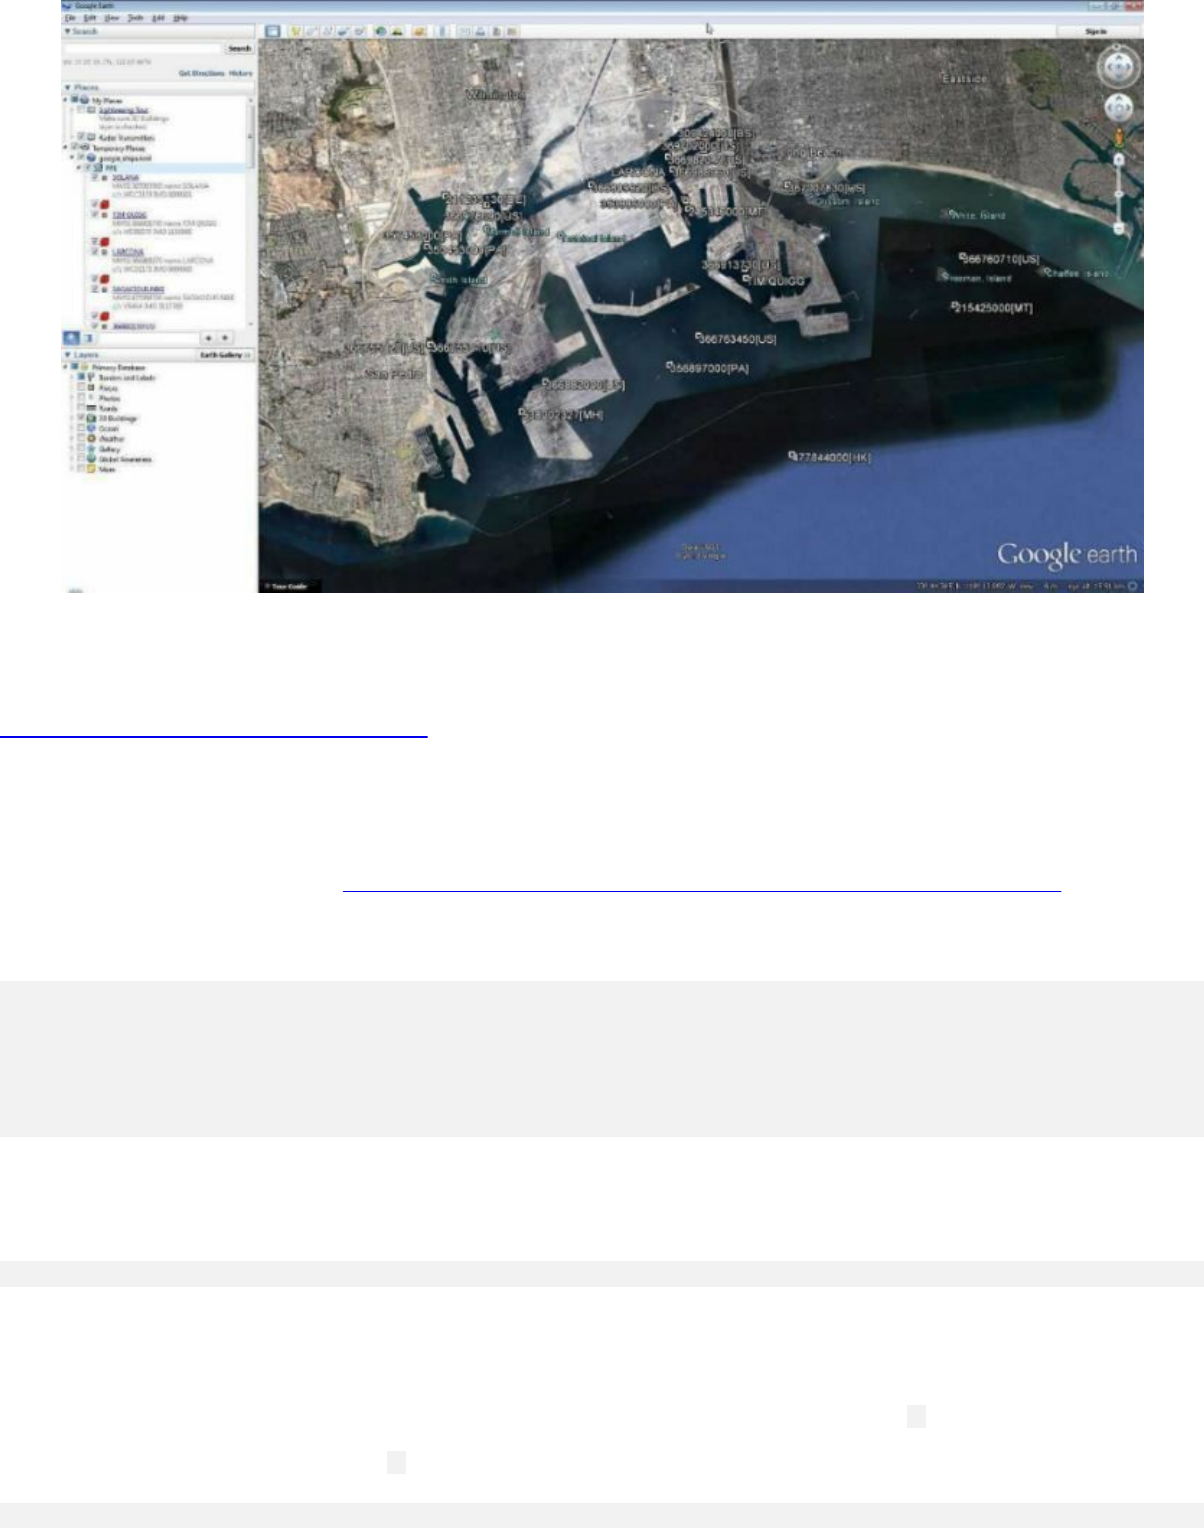Image resolution: width=1204 pixels, height=1528 pixels.
Task: Collapse the Places panel header triangle
Action: 67,88
